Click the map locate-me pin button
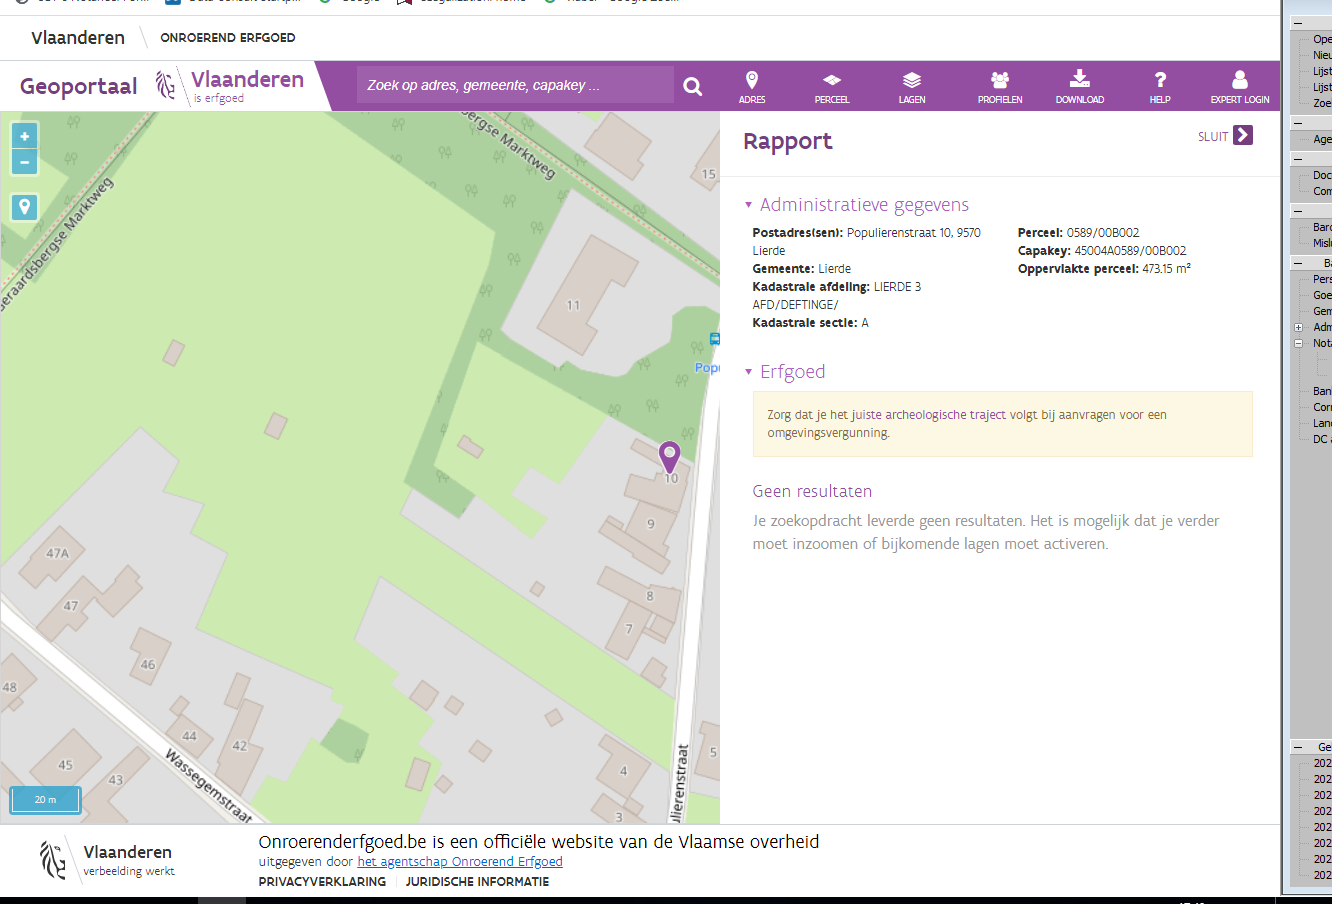1332x904 pixels. click(25, 207)
